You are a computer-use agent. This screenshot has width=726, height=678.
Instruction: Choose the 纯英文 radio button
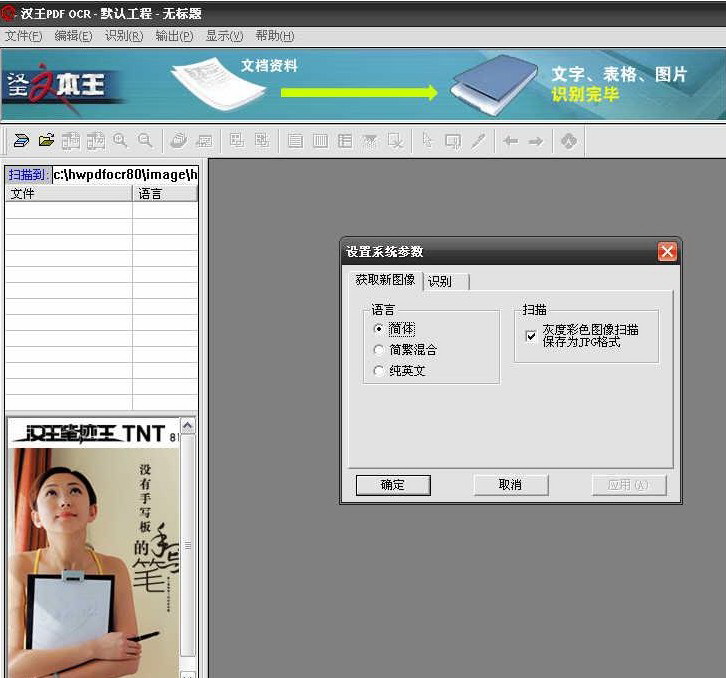coord(379,370)
